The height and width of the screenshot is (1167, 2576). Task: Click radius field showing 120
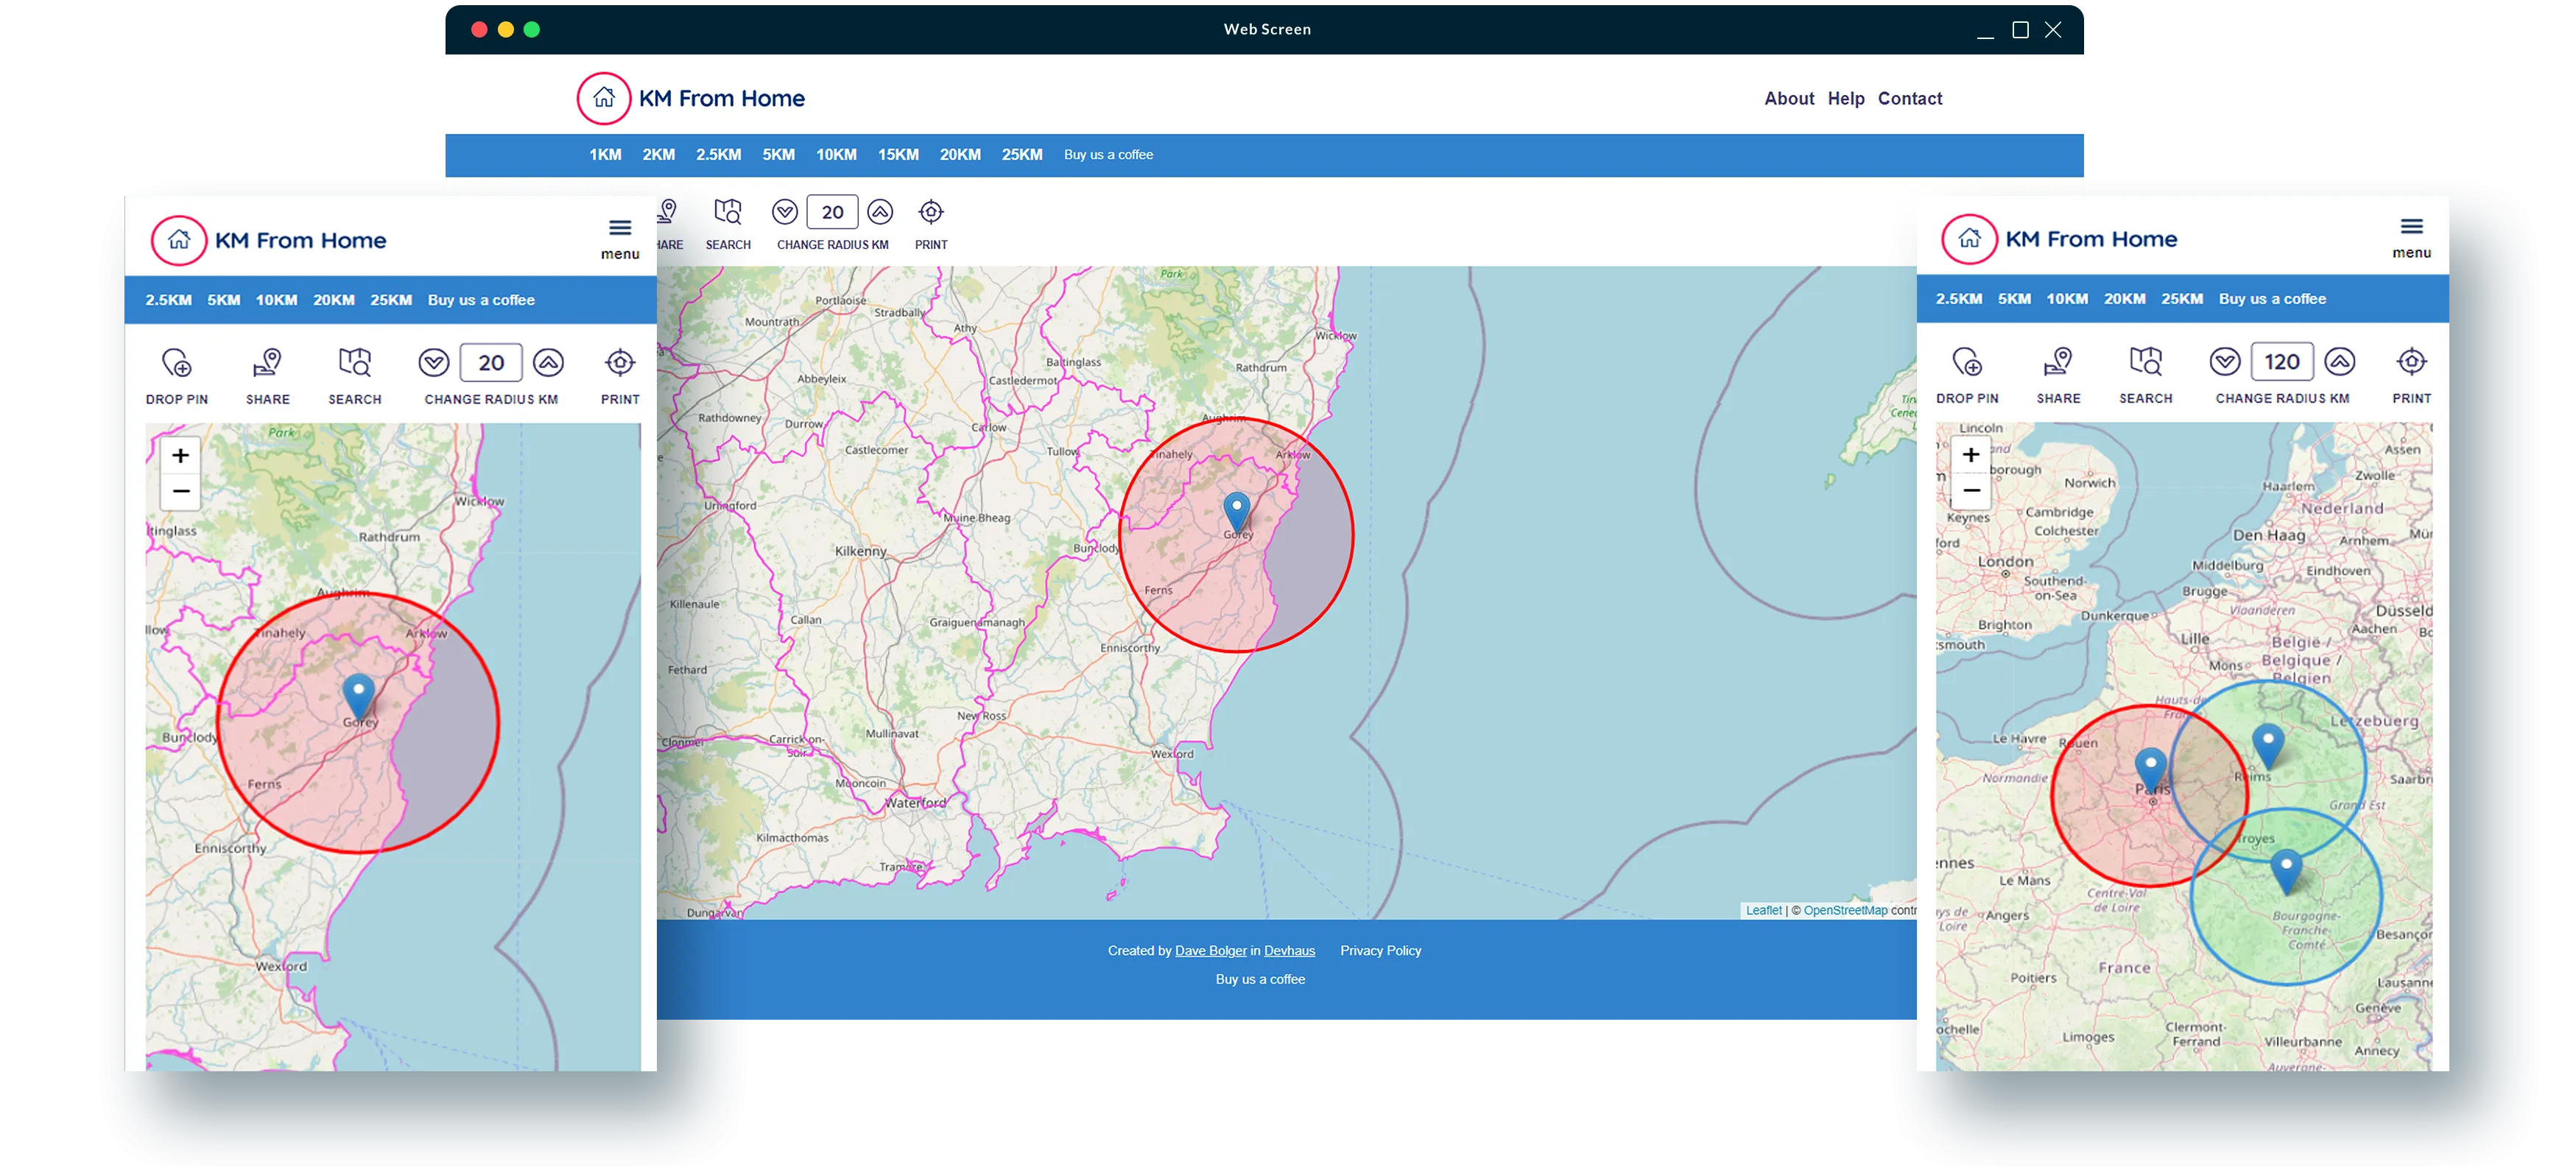[2281, 362]
